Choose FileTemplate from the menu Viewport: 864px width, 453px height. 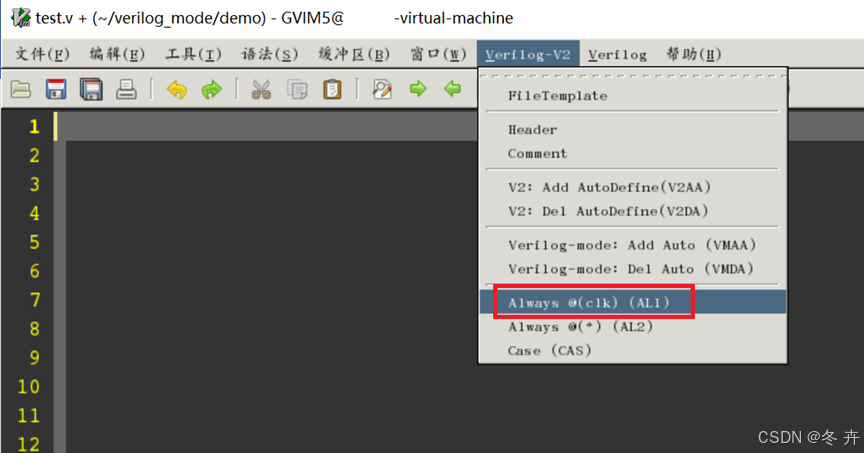(x=633, y=96)
